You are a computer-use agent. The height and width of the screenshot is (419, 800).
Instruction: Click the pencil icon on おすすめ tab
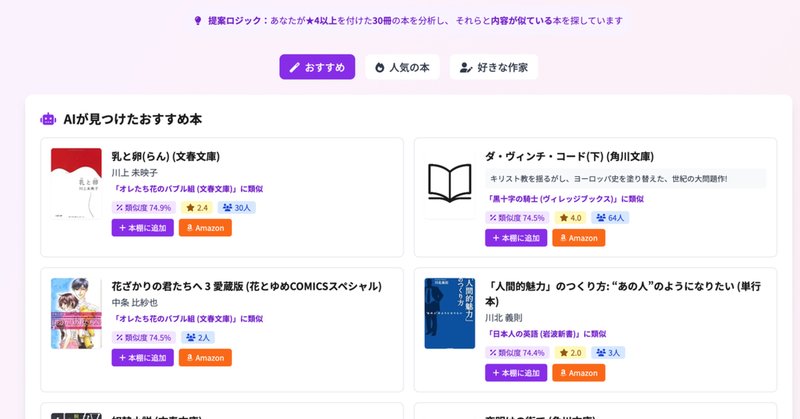[294, 67]
